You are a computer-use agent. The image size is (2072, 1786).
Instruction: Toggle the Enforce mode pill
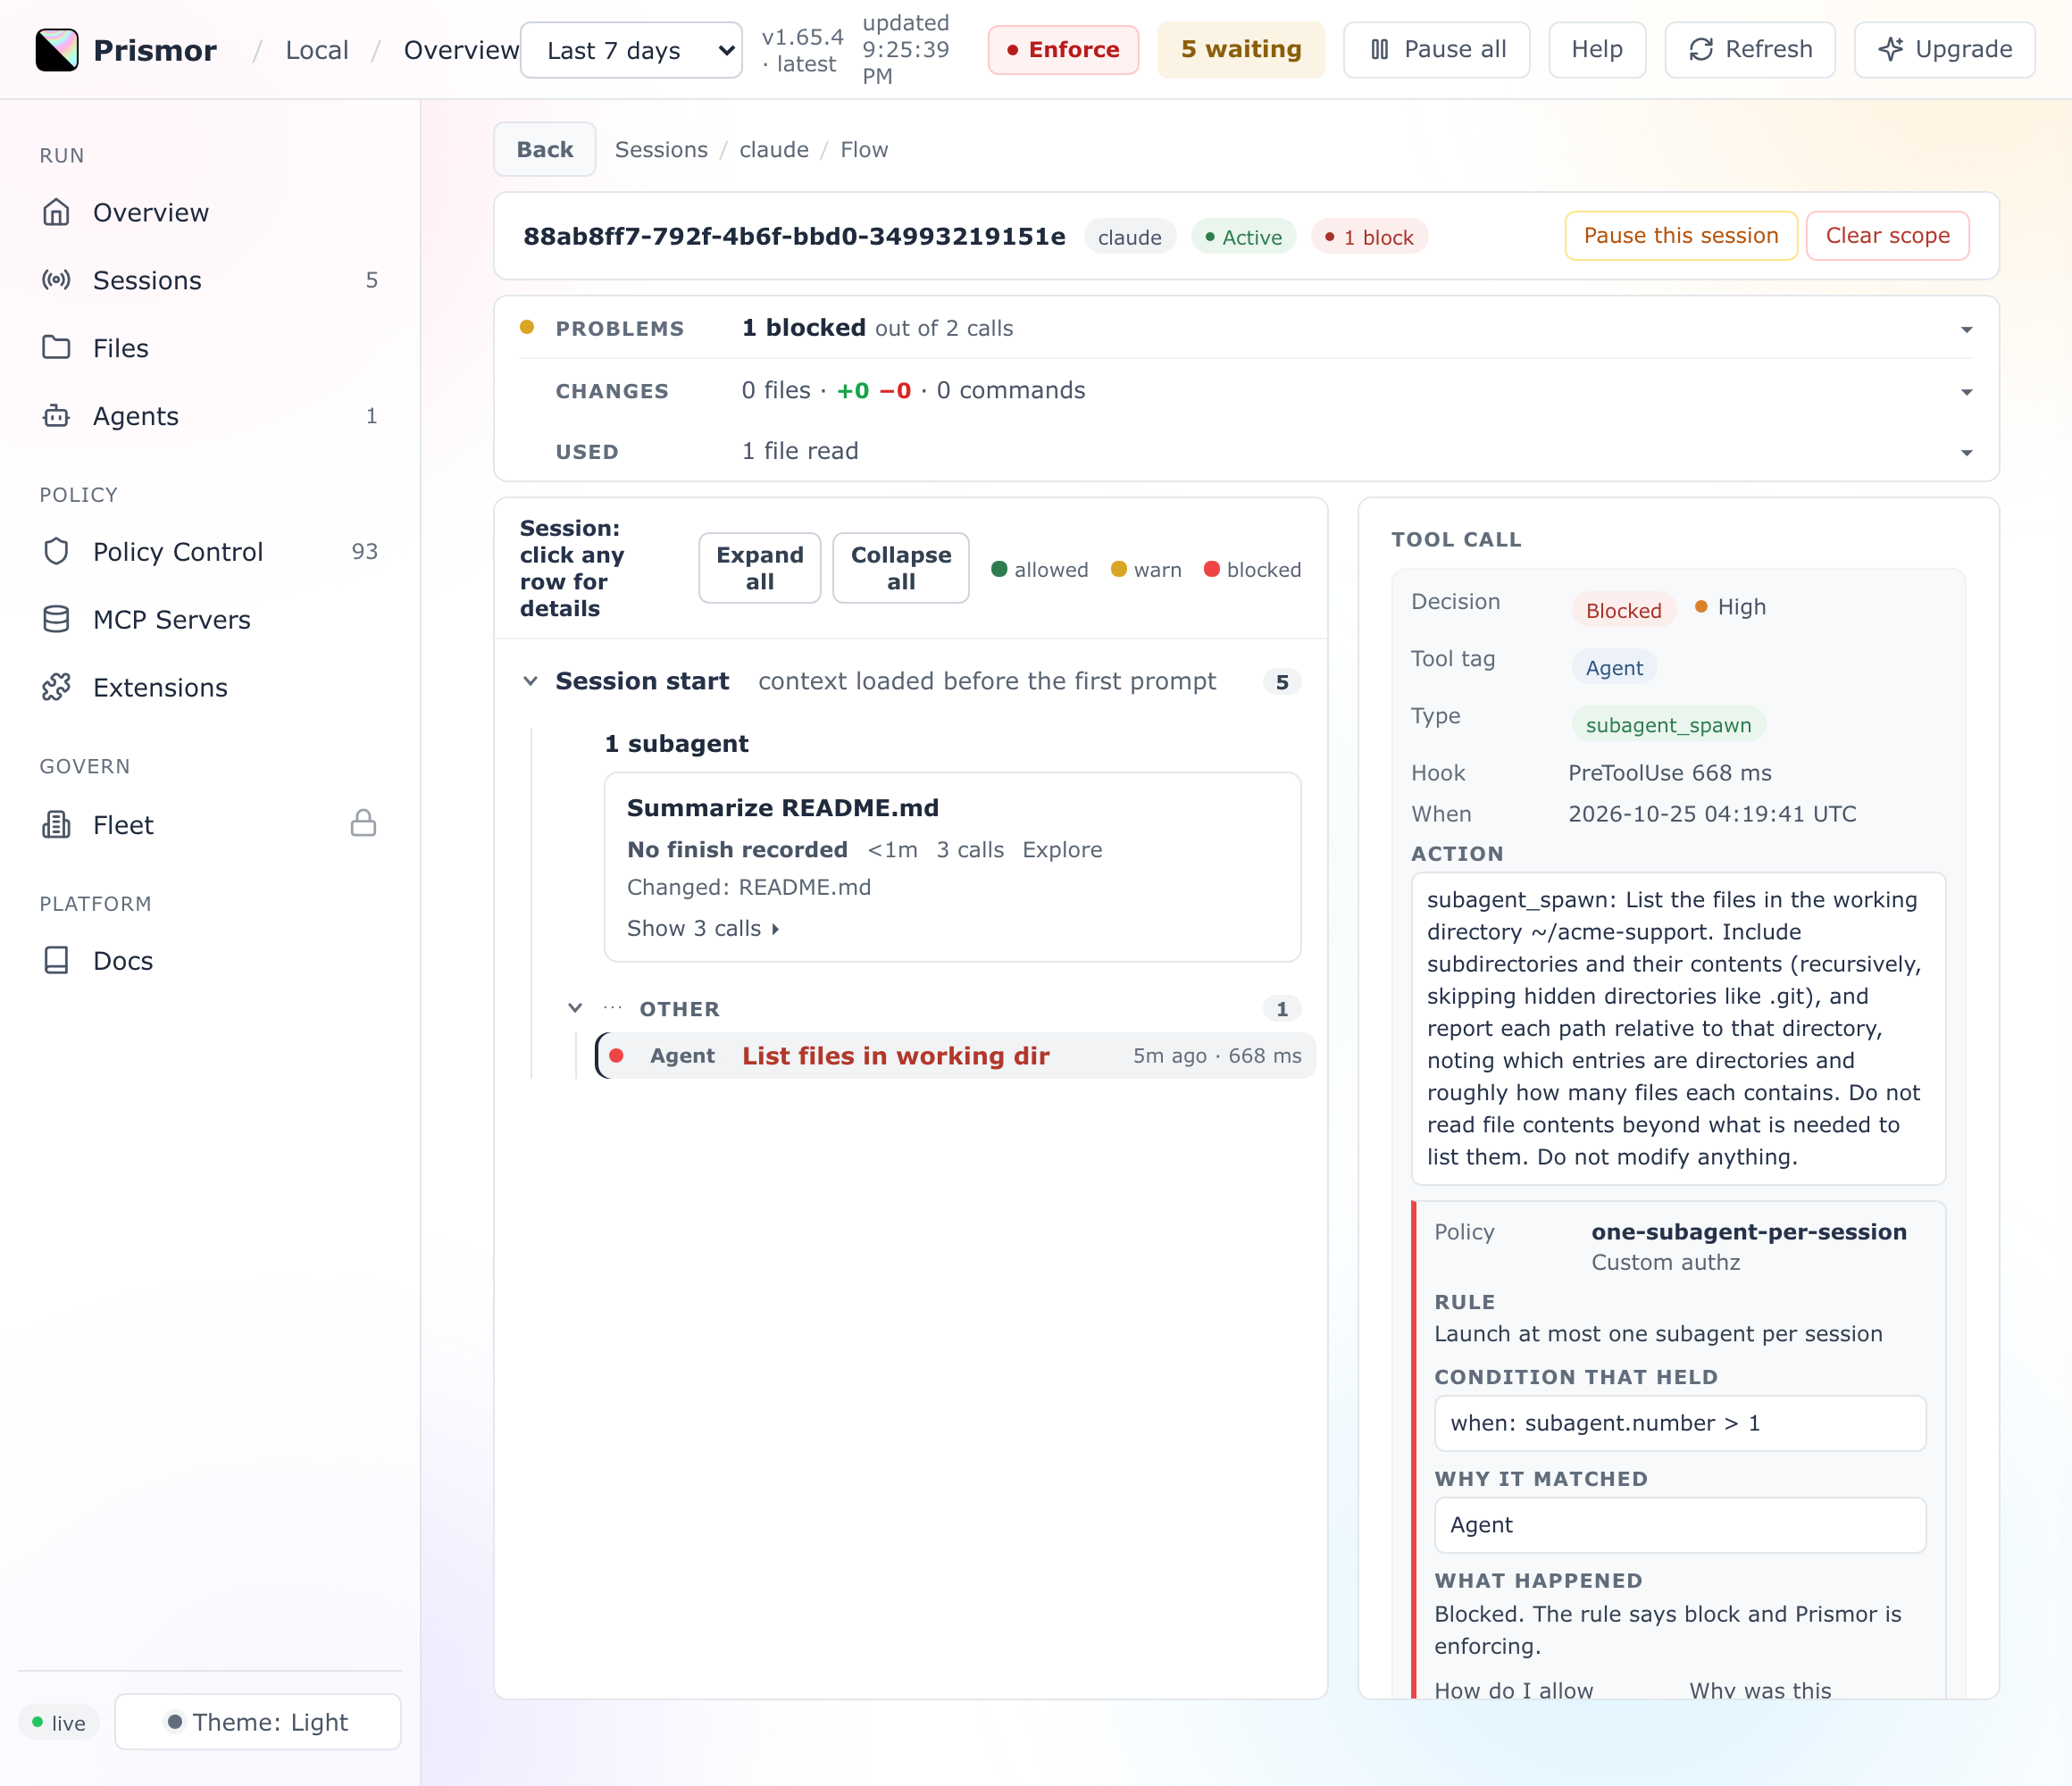[x=1063, y=50]
